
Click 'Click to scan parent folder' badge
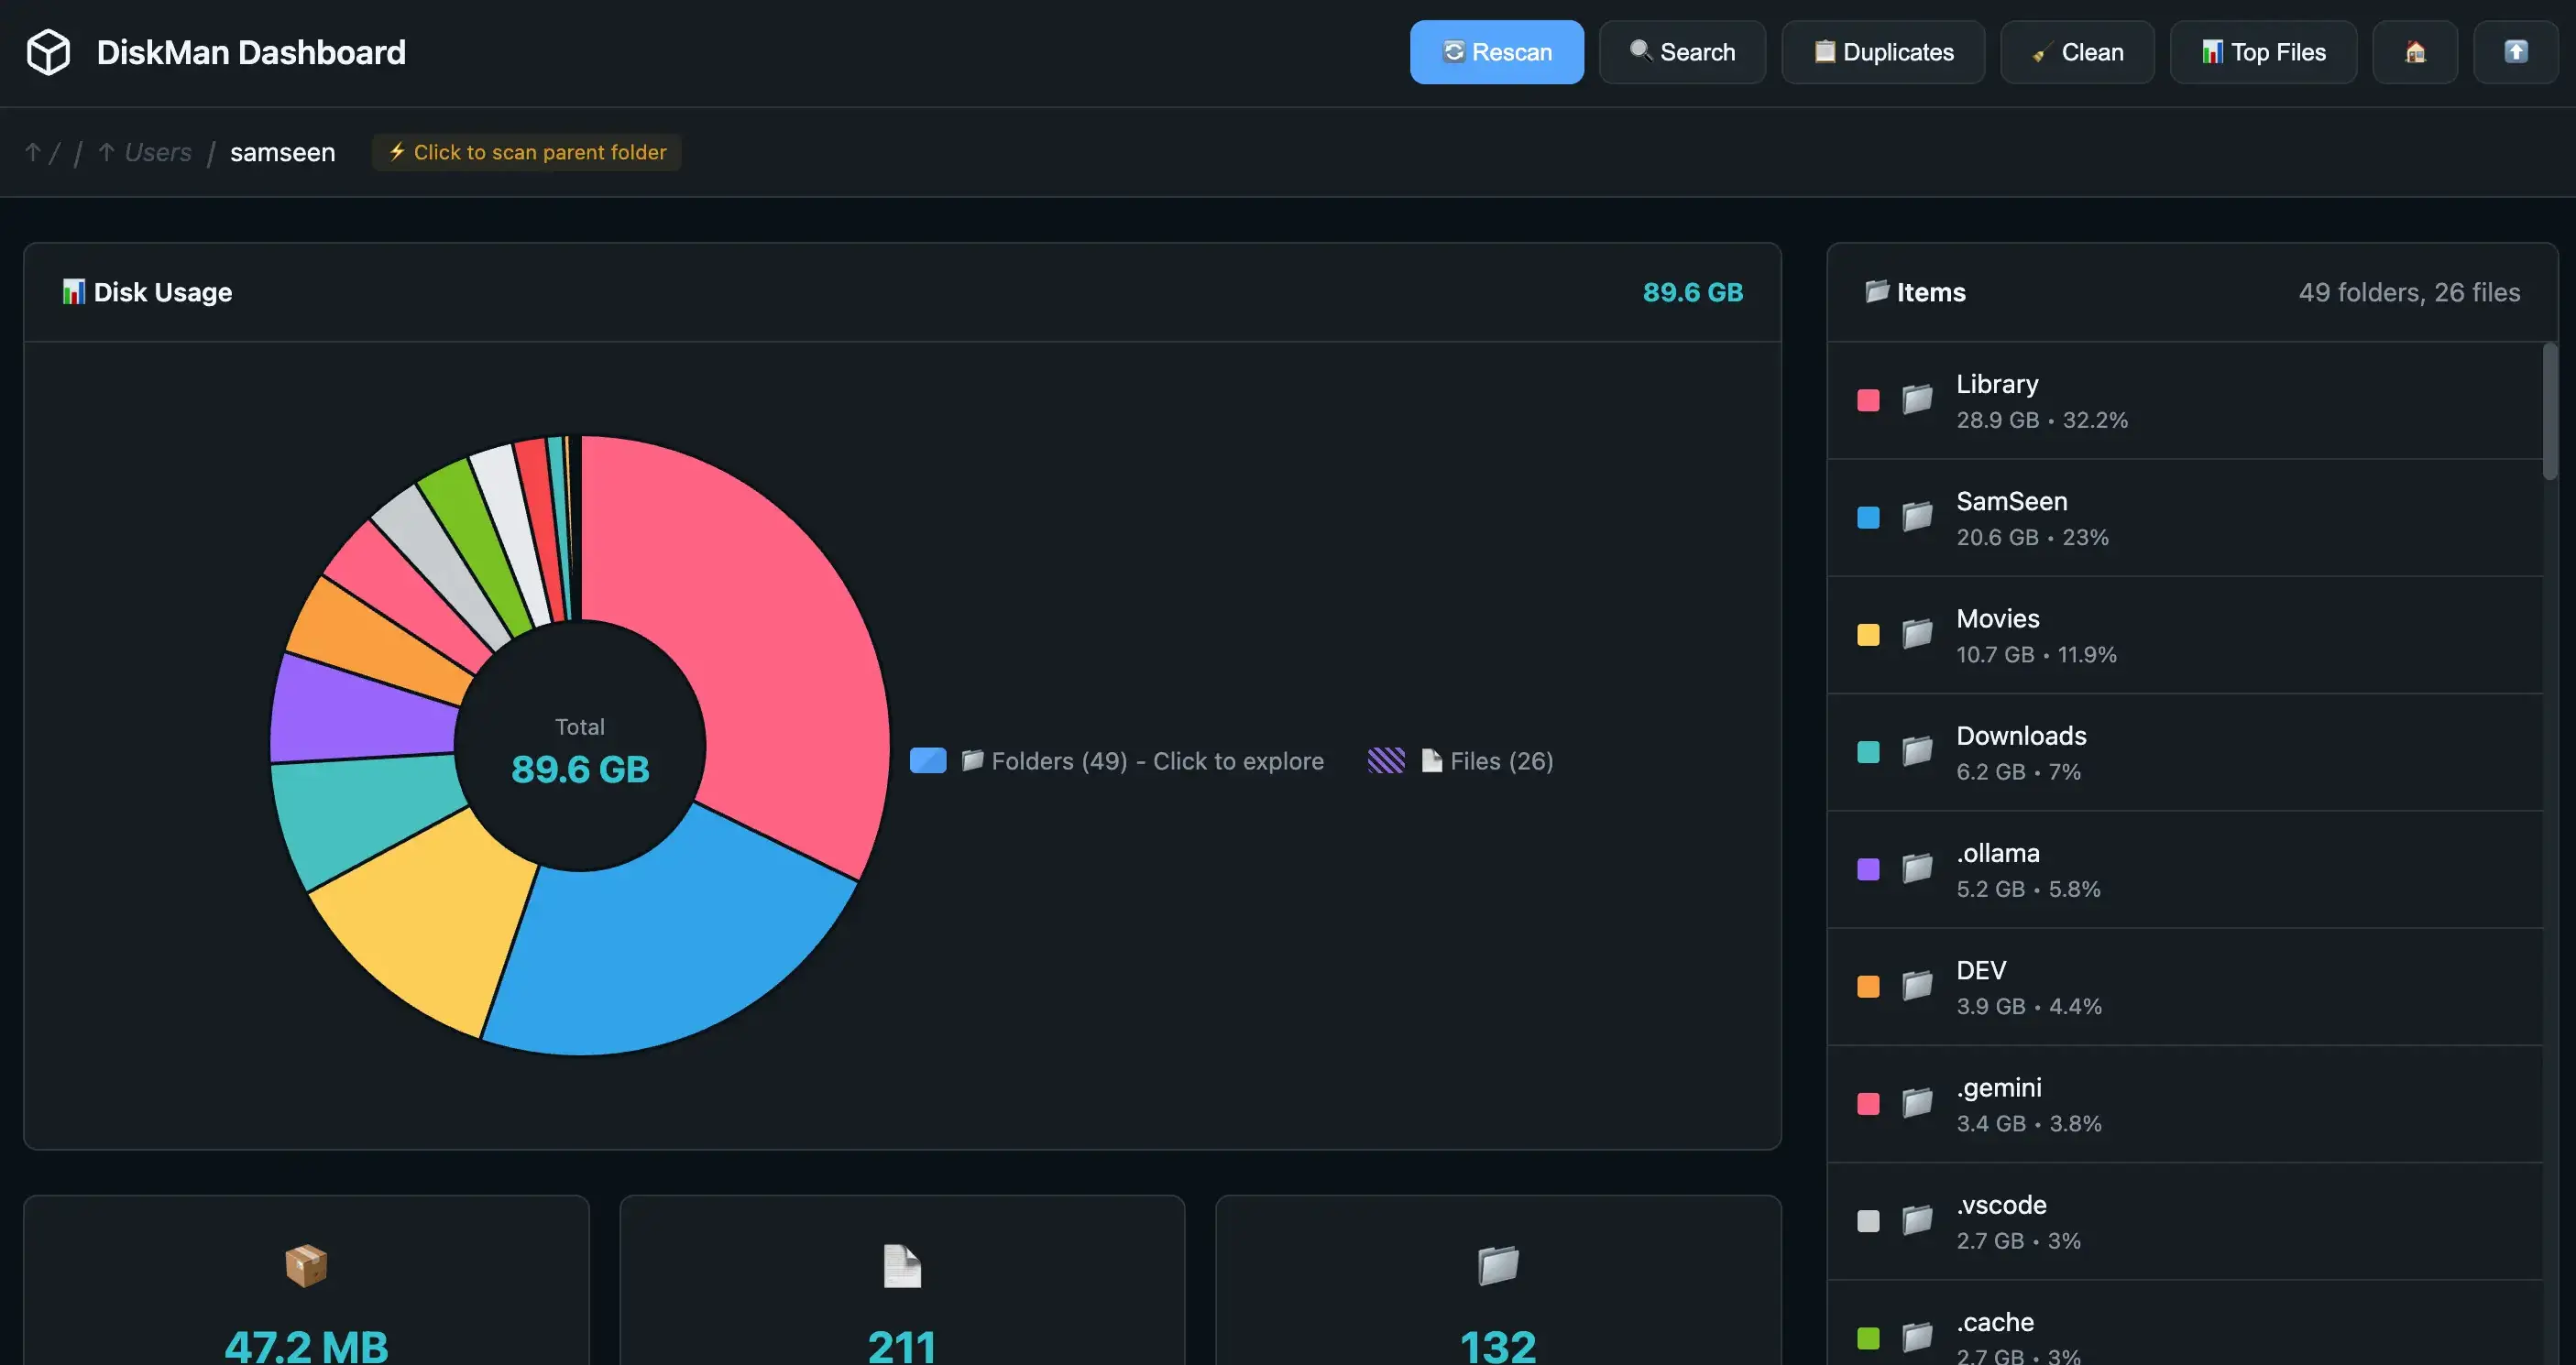pos(526,152)
